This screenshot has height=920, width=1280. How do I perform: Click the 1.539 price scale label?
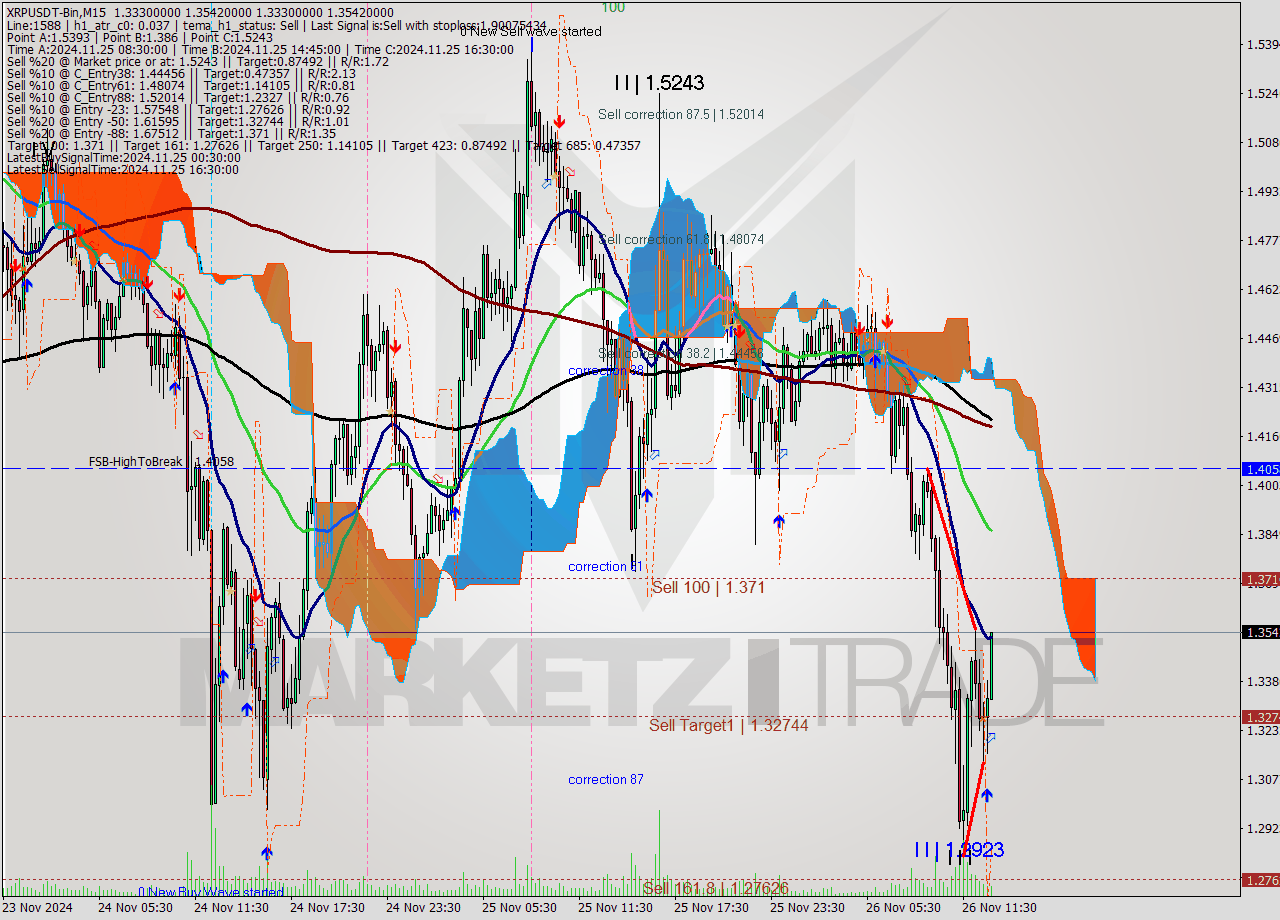coord(1262,45)
